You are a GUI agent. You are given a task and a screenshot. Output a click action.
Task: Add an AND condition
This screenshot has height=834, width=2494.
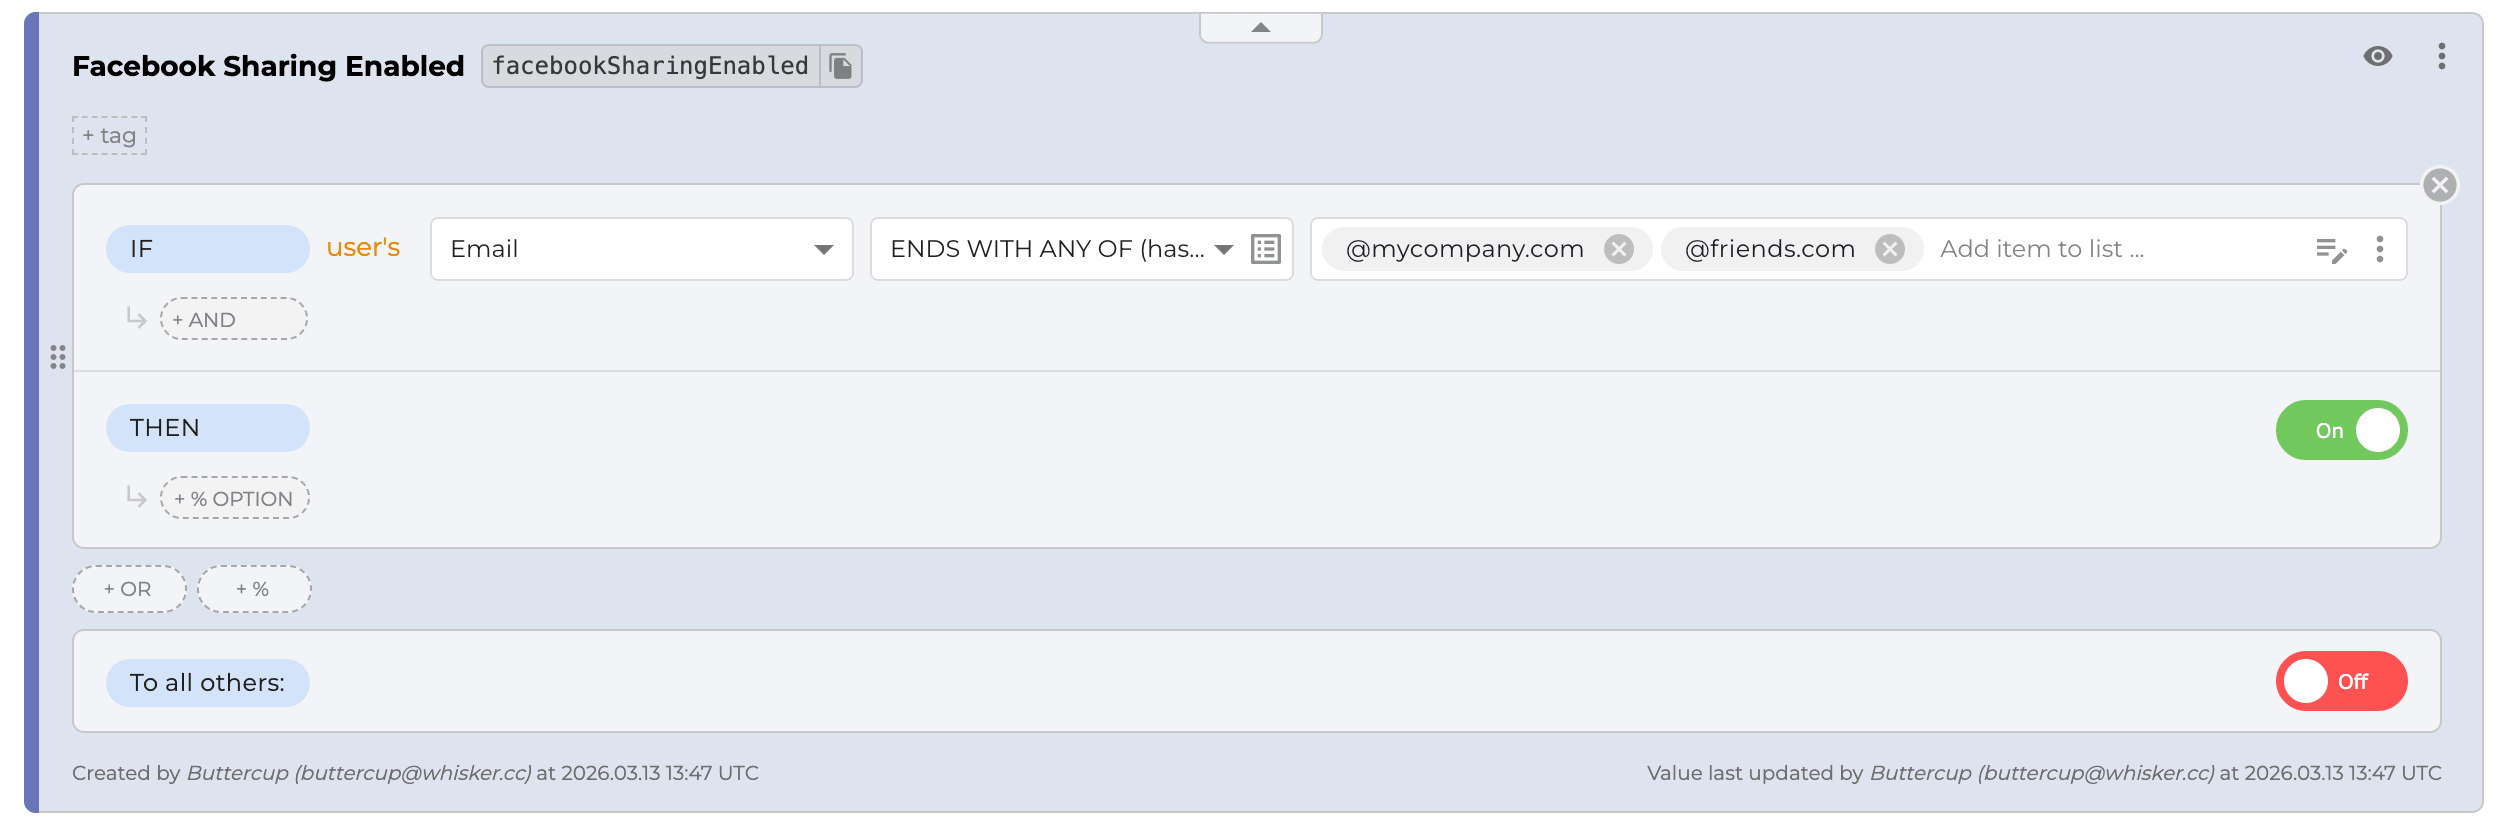(x=233, y=319)
